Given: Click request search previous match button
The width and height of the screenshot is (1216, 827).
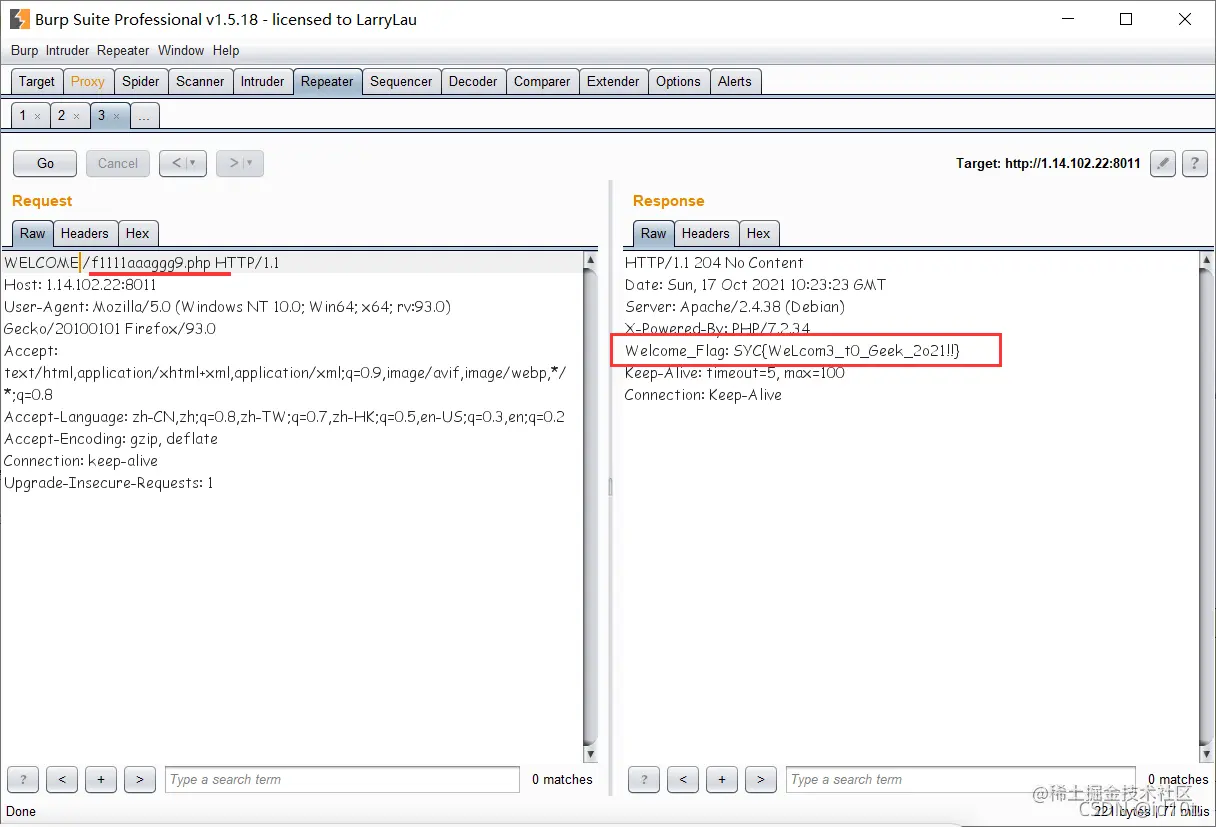Looking at the screenshot, I should pos(62,780).
